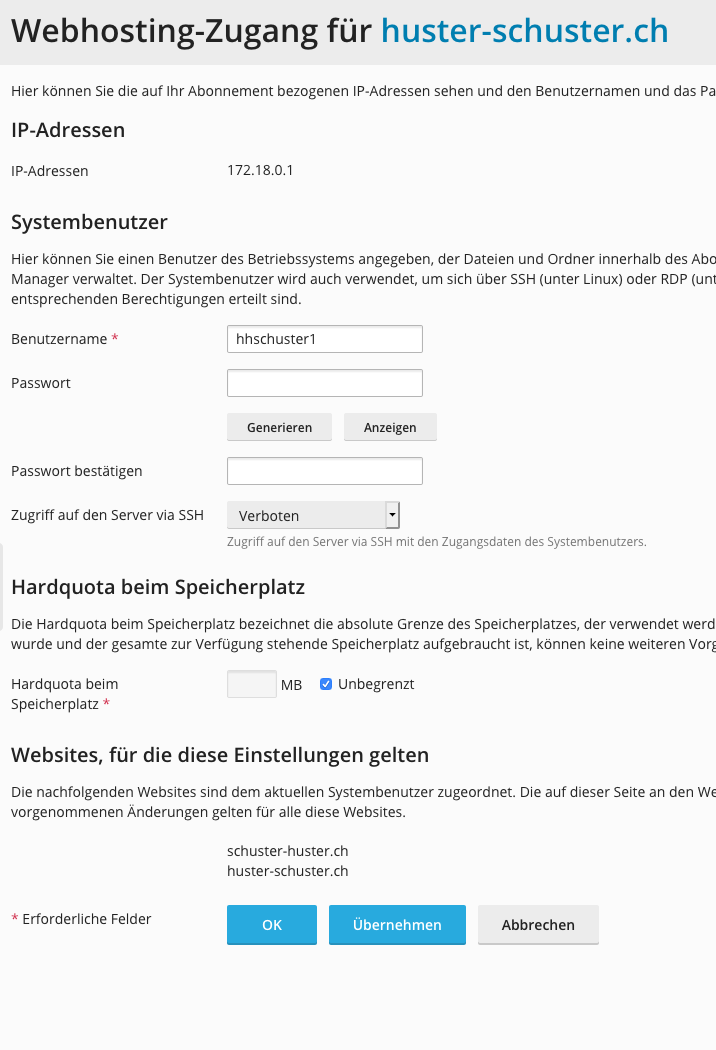Click the Zugriff auf den Server via SSH label
The width and height of the screenshot is (716, 1050).
click(x=107, y=515)
